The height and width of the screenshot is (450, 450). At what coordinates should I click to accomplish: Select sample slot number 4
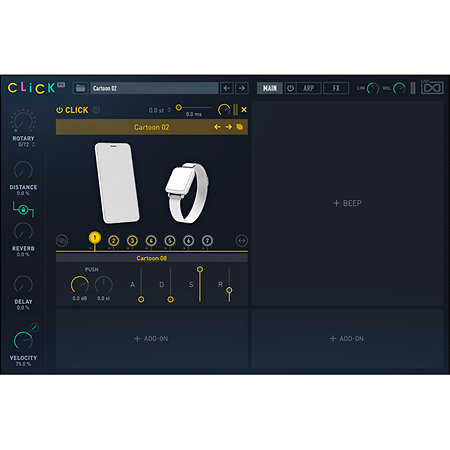151,241
